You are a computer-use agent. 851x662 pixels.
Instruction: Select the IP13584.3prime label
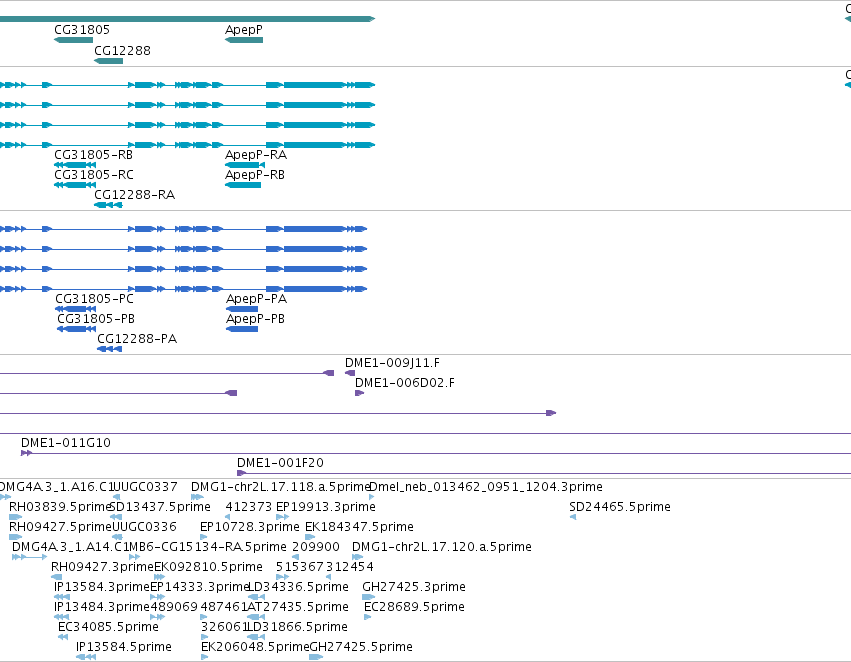point(102,587)
